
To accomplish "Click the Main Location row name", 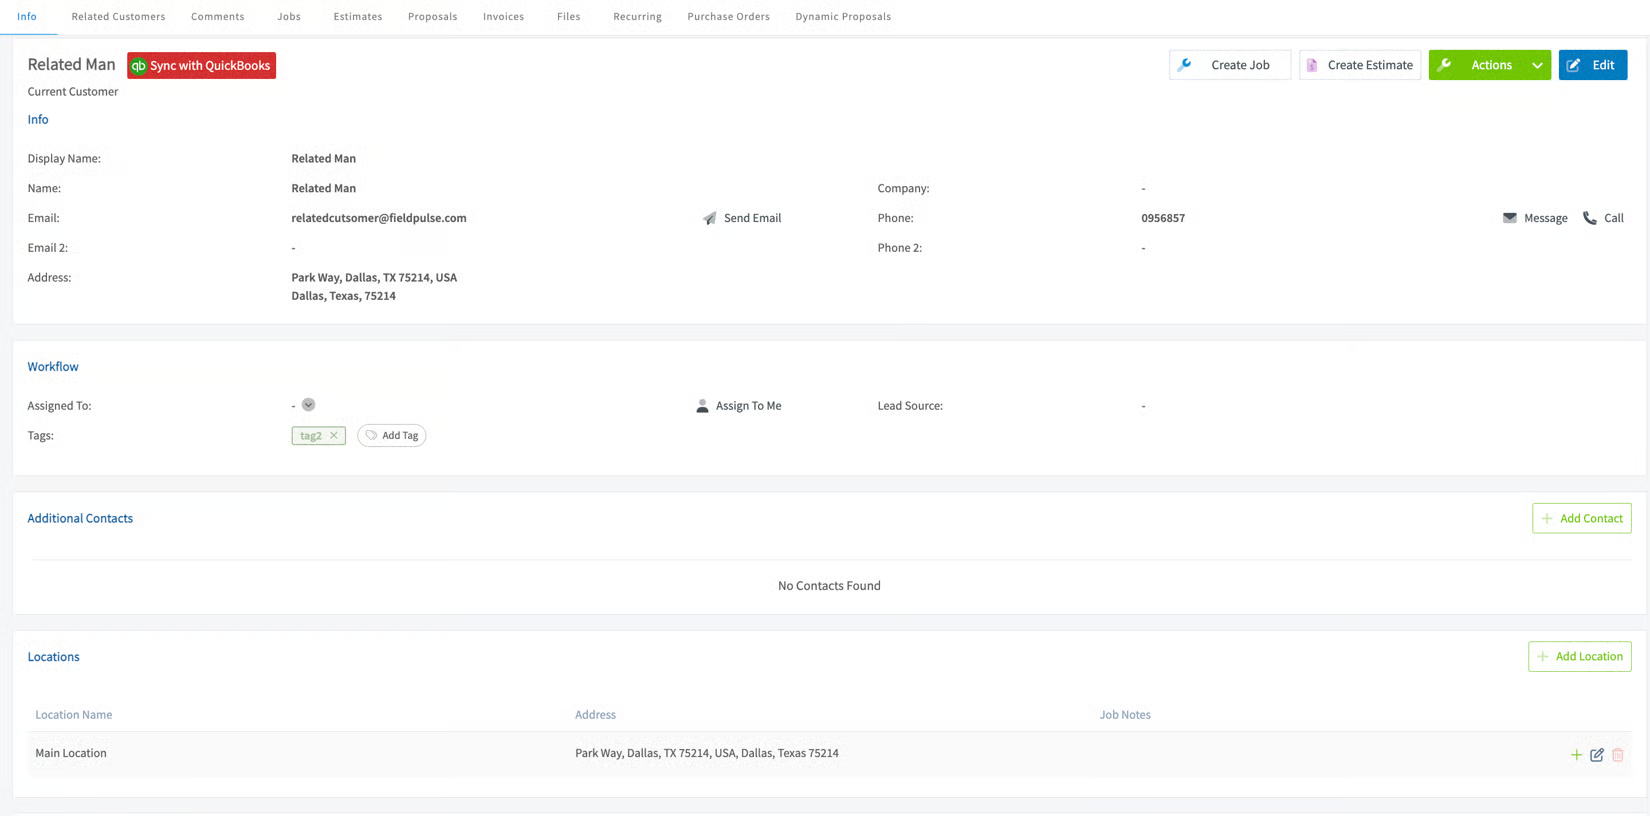I will click(x=71, y=753).
